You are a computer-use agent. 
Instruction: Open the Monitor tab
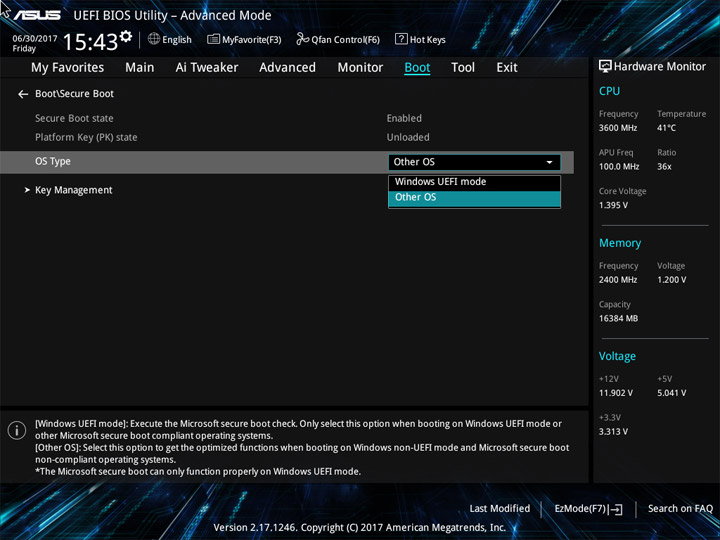coord(360,68)
